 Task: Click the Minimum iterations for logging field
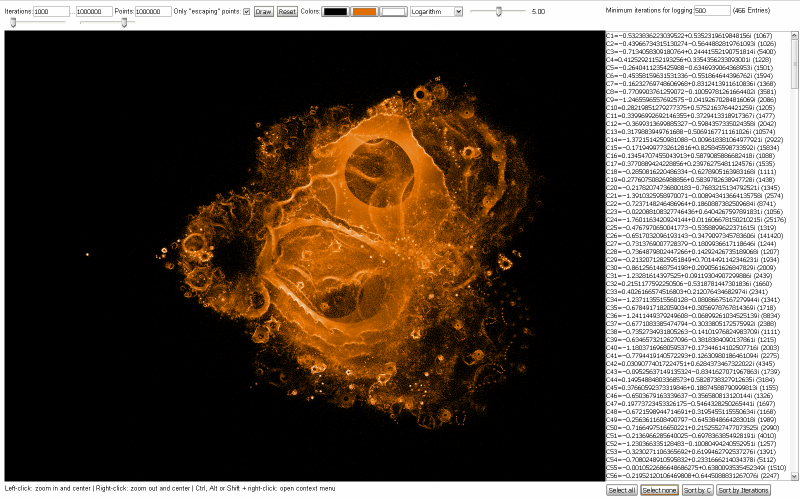tap(712, 10)
